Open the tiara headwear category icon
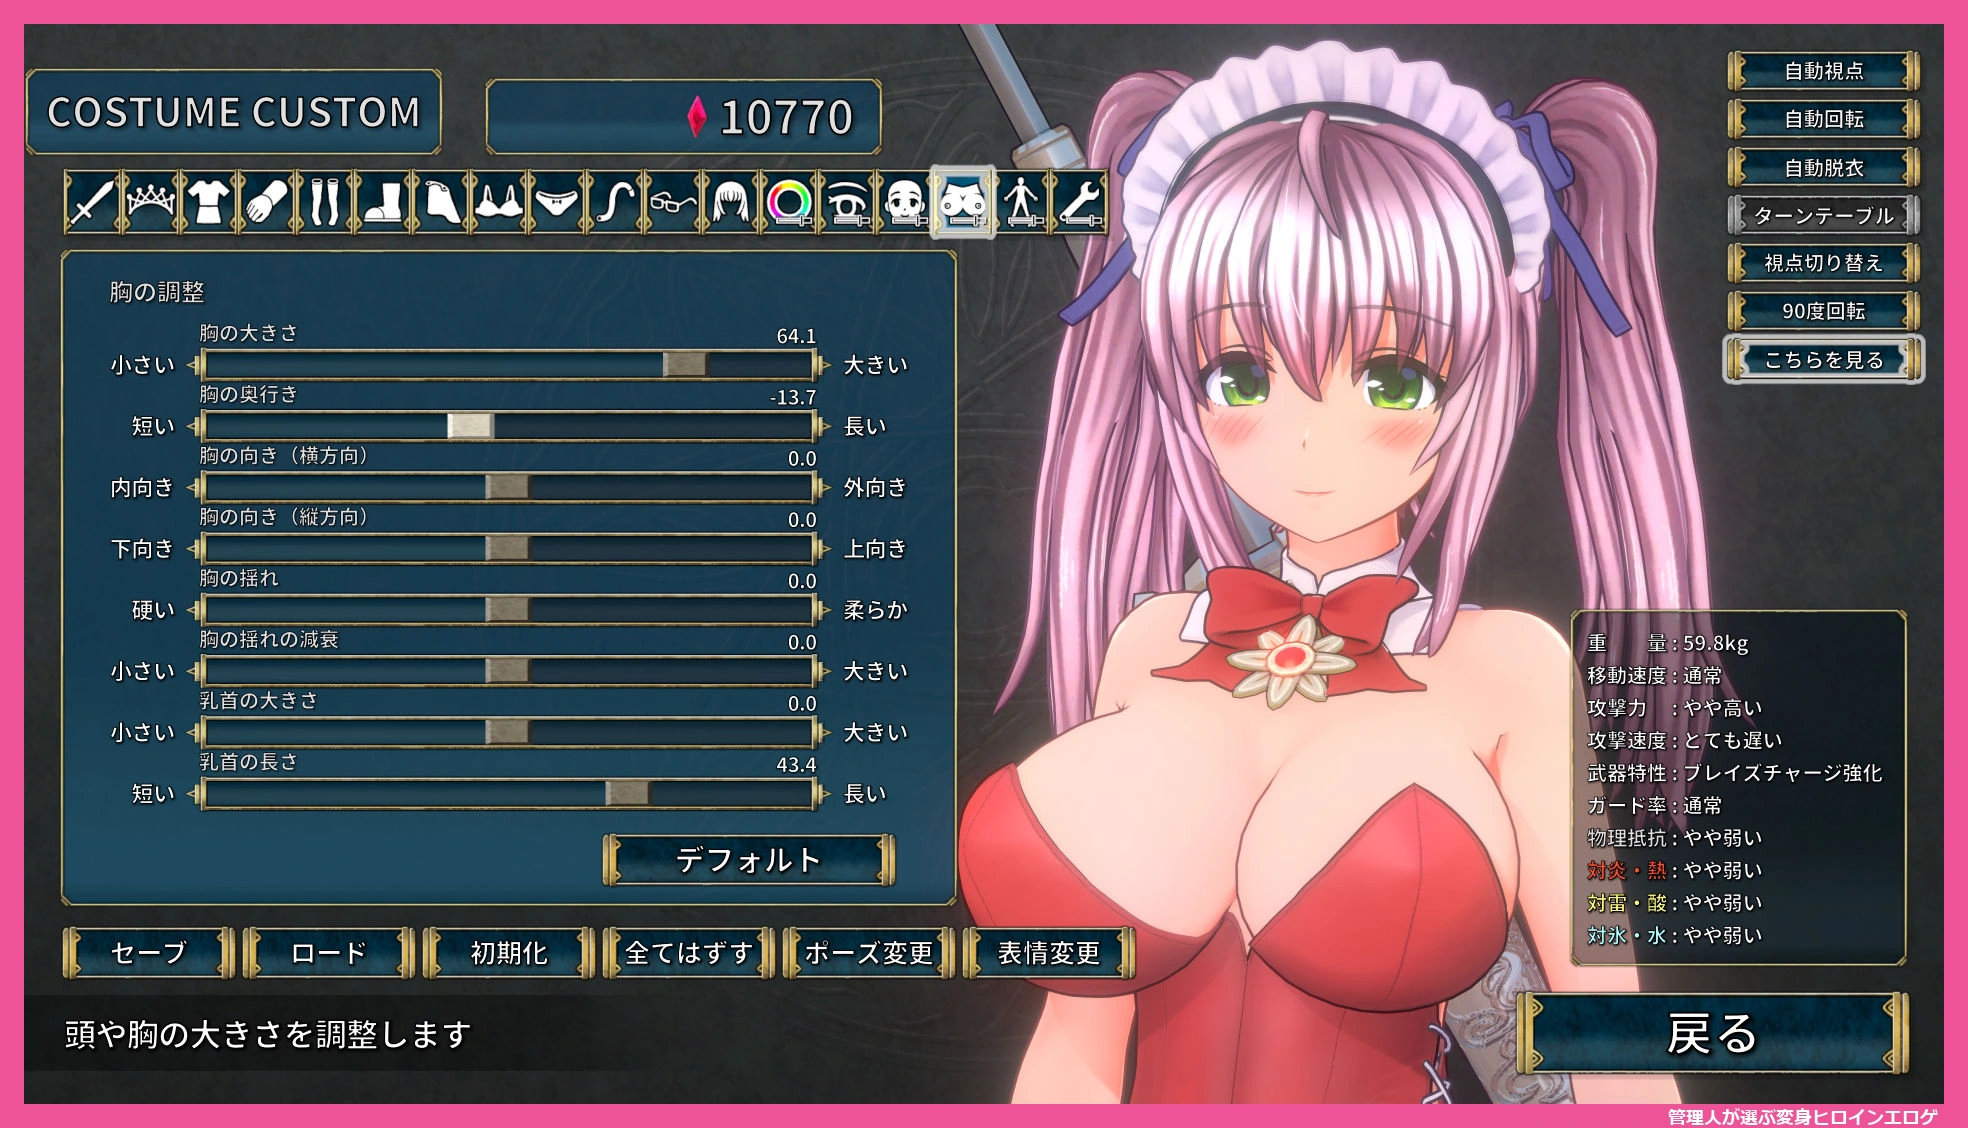1968x1128 pixels. pos(149,202)
